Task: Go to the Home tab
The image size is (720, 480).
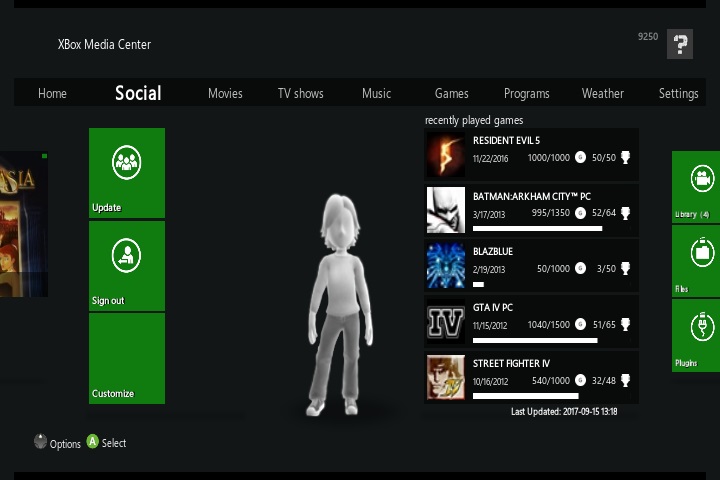Action: pos(52,93)
